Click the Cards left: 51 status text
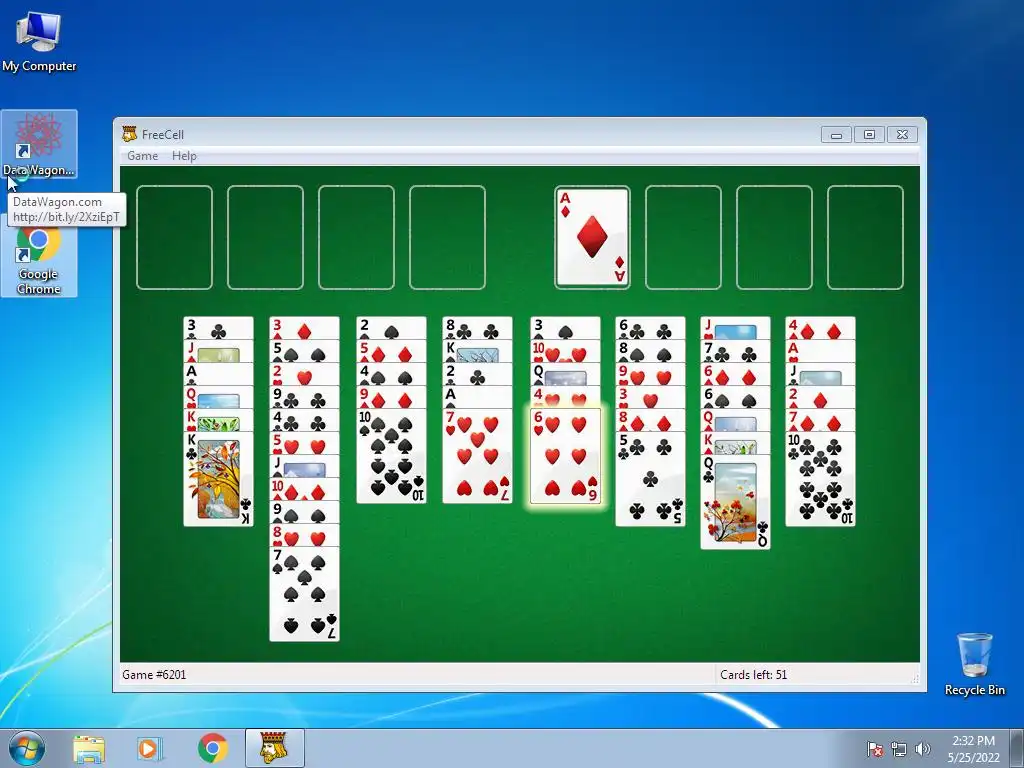Screen dimensions: 1024x768 click(754, 674)
